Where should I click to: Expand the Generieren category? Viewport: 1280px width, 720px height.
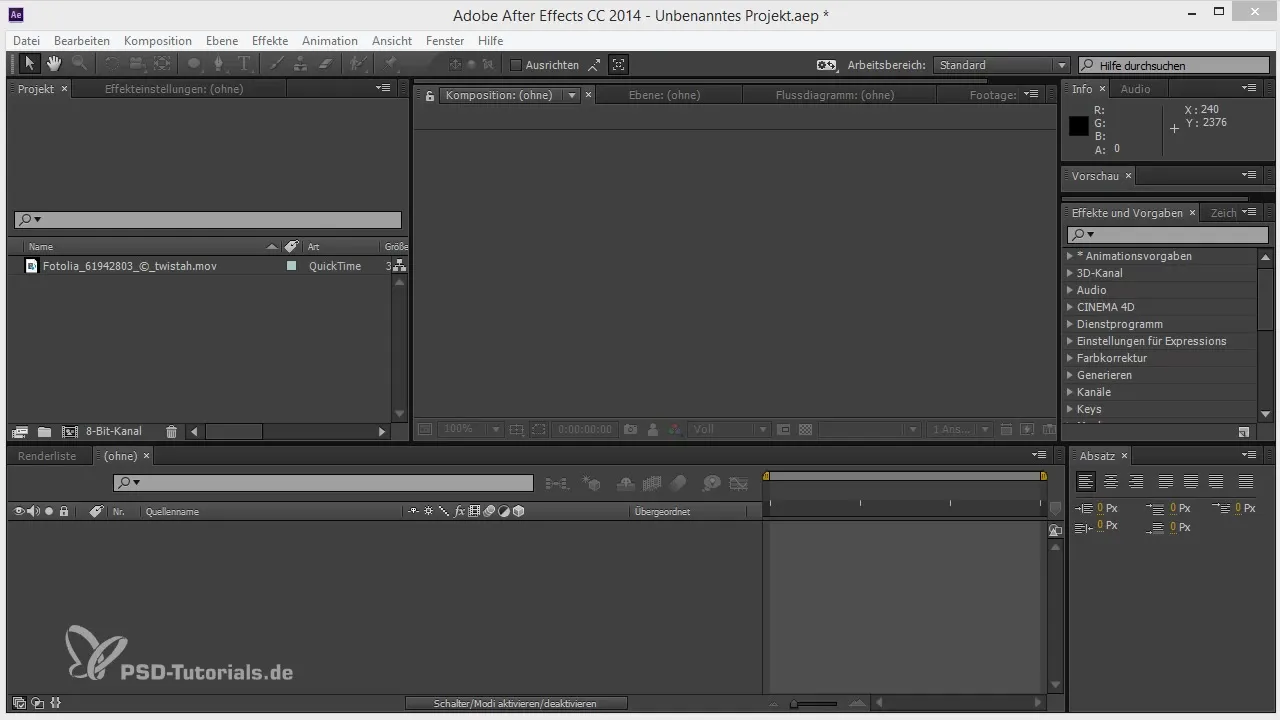point(1070,375)
